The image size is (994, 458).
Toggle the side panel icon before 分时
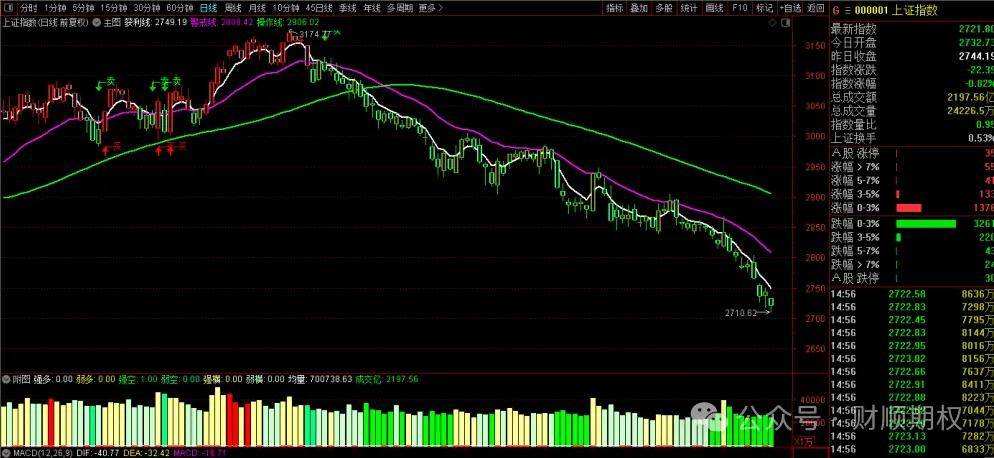tap(8, 8)
